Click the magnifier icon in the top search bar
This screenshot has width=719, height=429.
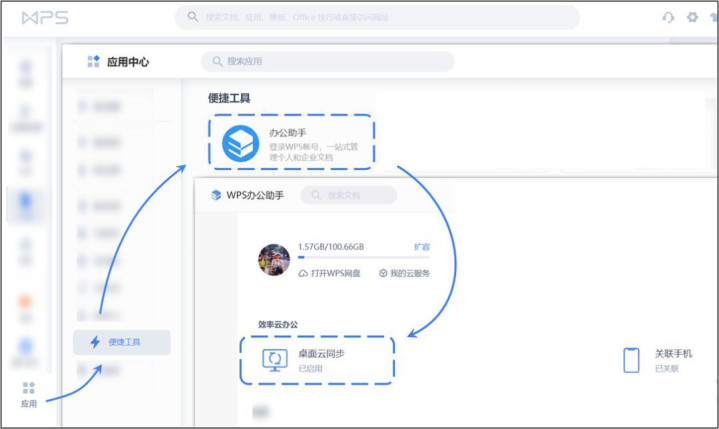coord(193,17)
